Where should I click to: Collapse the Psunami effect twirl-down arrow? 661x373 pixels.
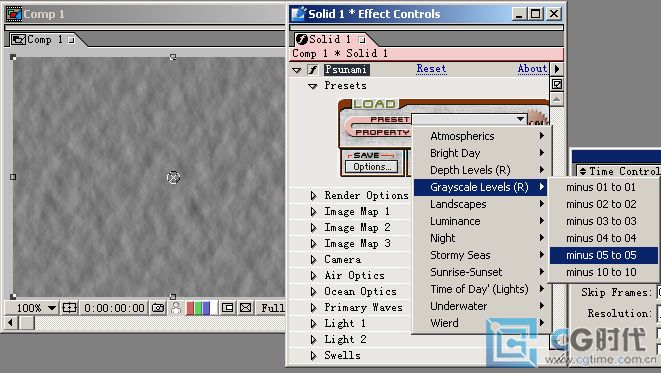tap(297, 70)
